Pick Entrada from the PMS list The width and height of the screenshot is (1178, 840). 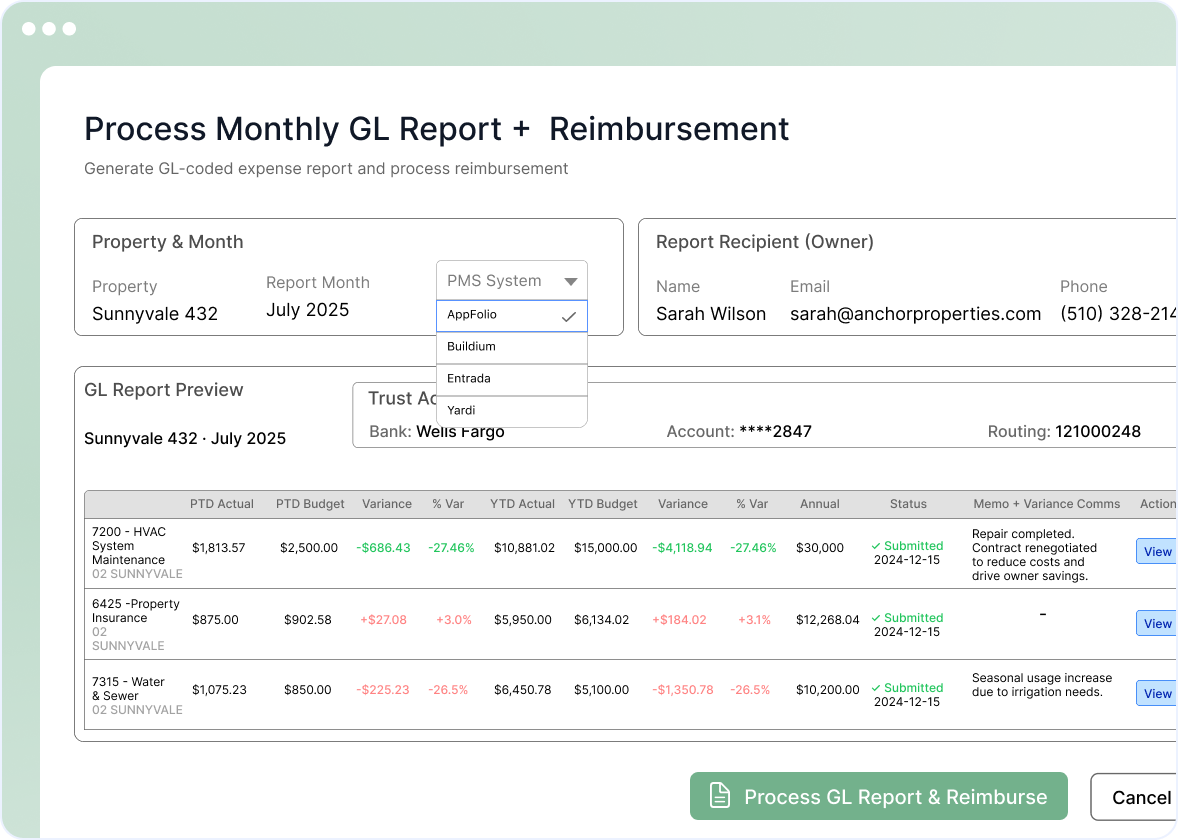tap(512, 379)
